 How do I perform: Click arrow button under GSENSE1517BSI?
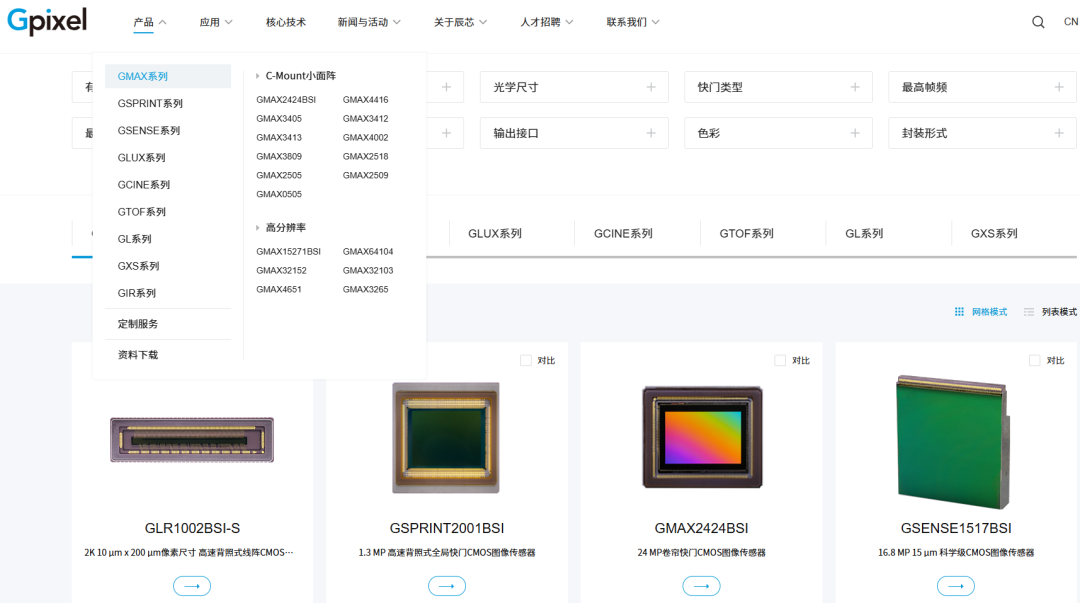point(956,586)
